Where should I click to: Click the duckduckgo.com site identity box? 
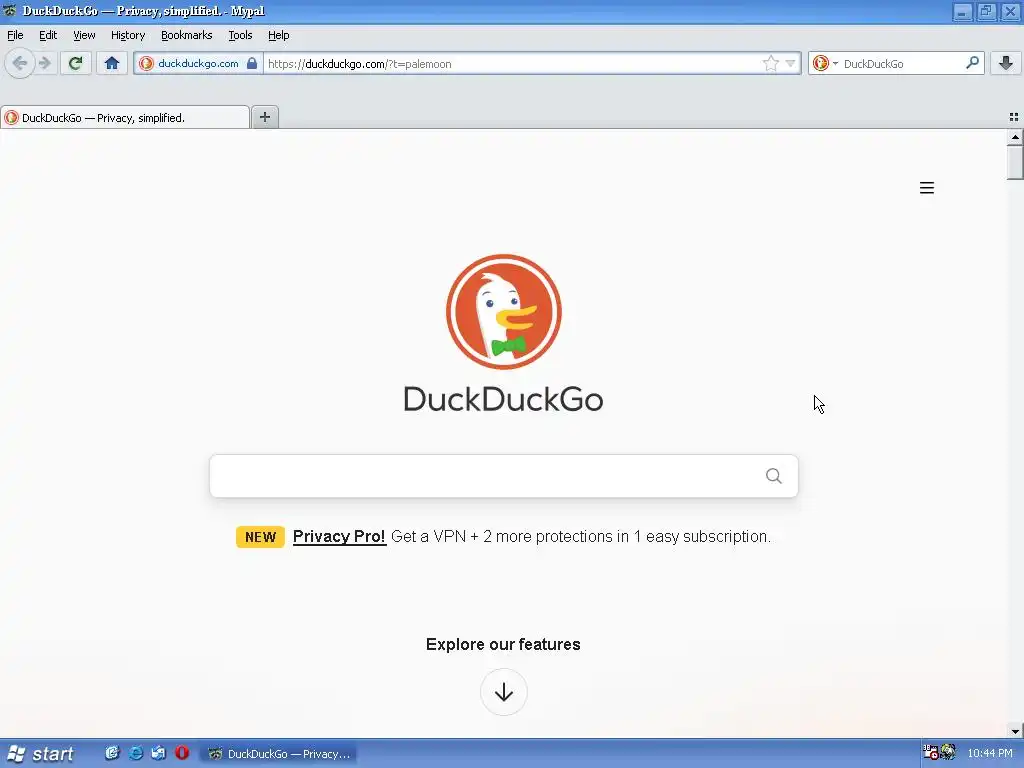coord(199,63)
